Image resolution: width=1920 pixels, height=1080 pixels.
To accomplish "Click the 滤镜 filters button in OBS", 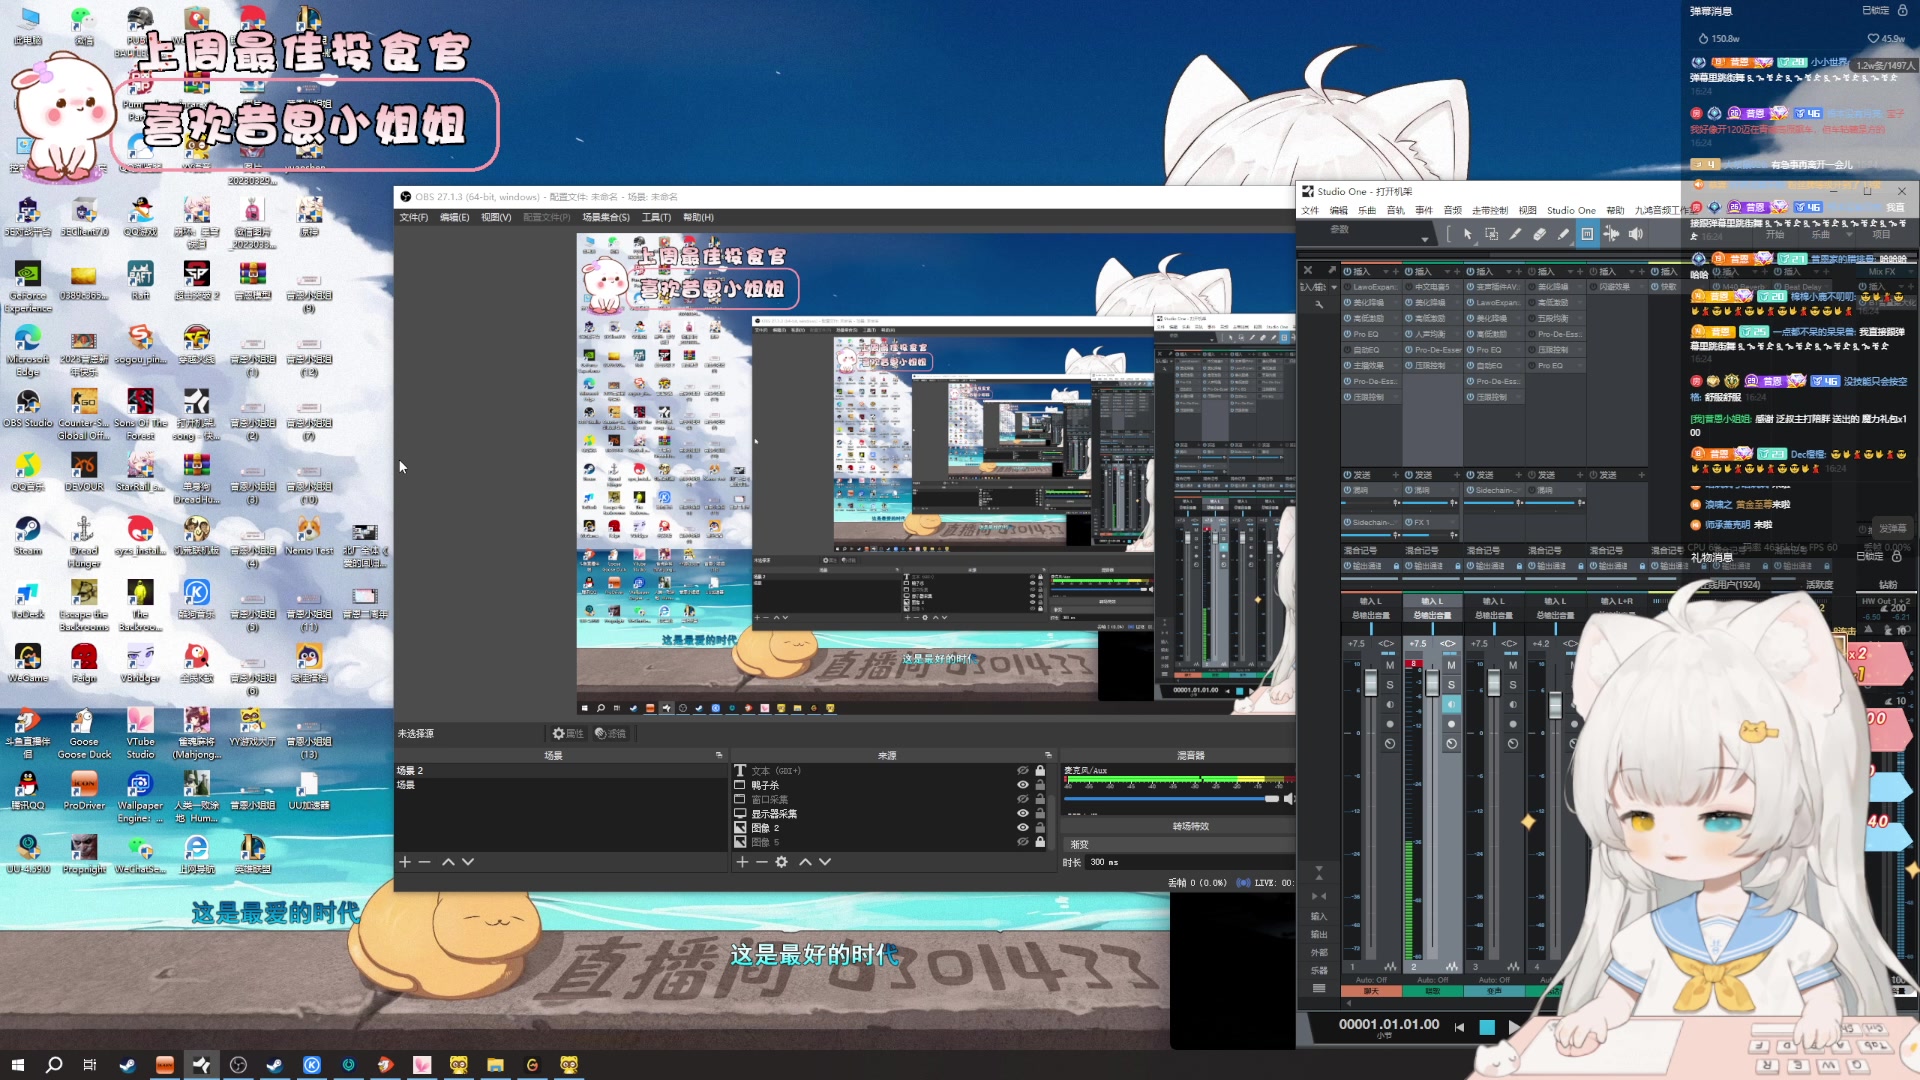I will tap(610, 734).
